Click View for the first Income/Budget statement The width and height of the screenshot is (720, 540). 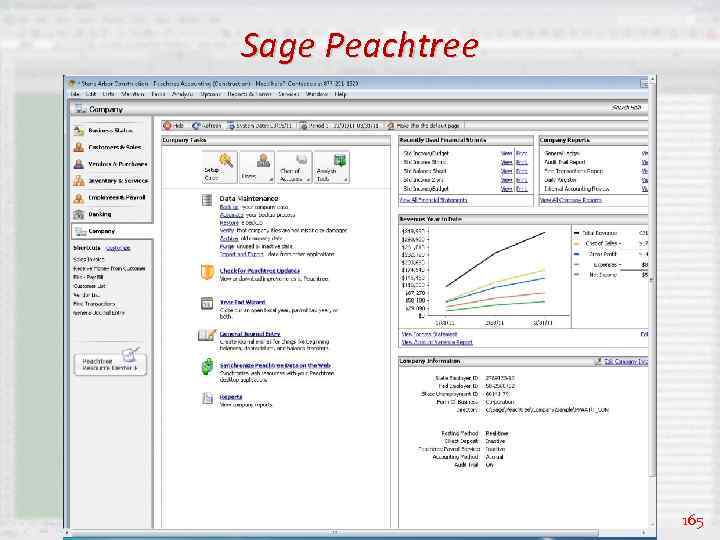506,153
